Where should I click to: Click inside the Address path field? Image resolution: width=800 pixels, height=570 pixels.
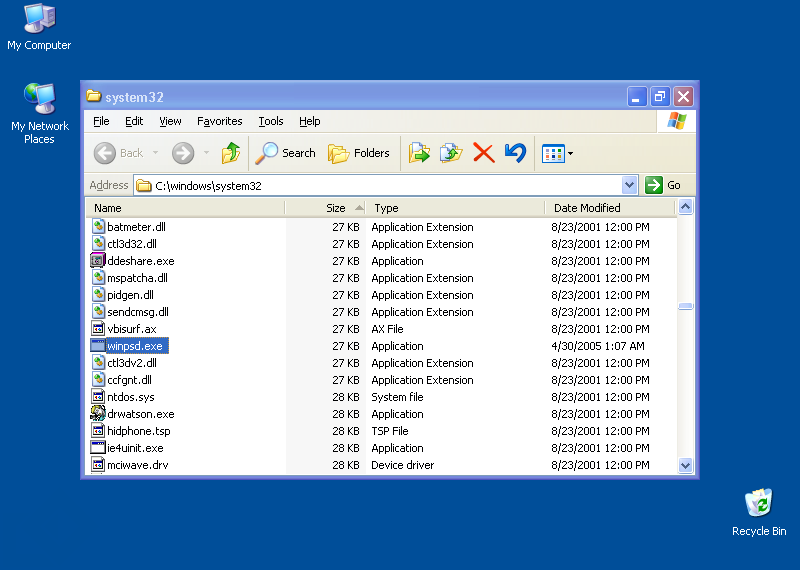[378, 185]
